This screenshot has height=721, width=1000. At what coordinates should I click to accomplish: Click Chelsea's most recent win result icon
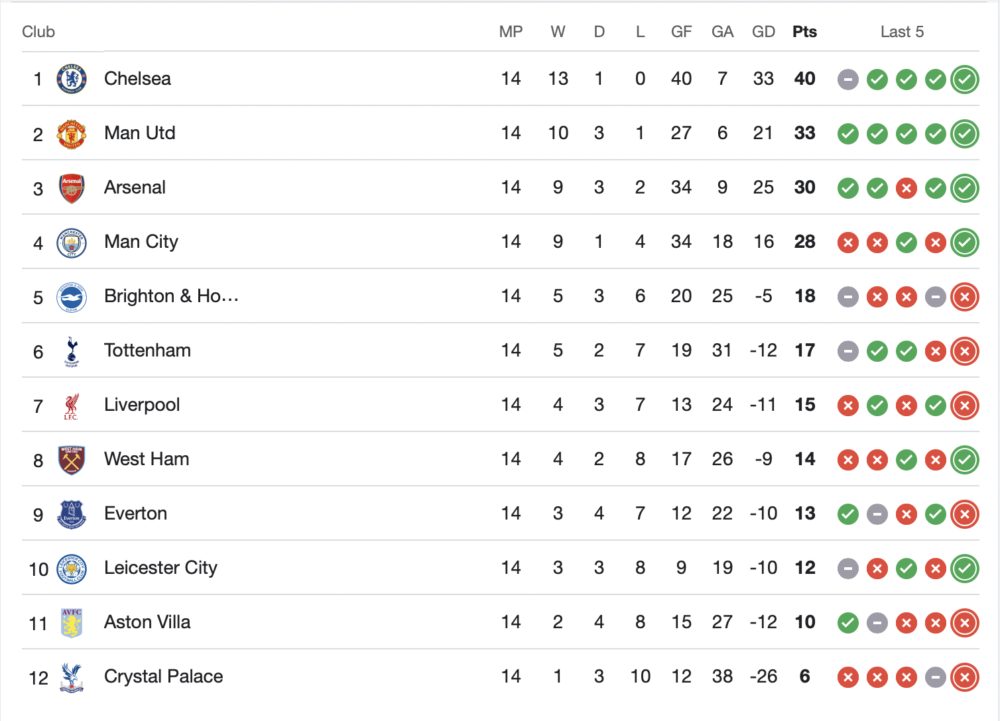point(965,79)
